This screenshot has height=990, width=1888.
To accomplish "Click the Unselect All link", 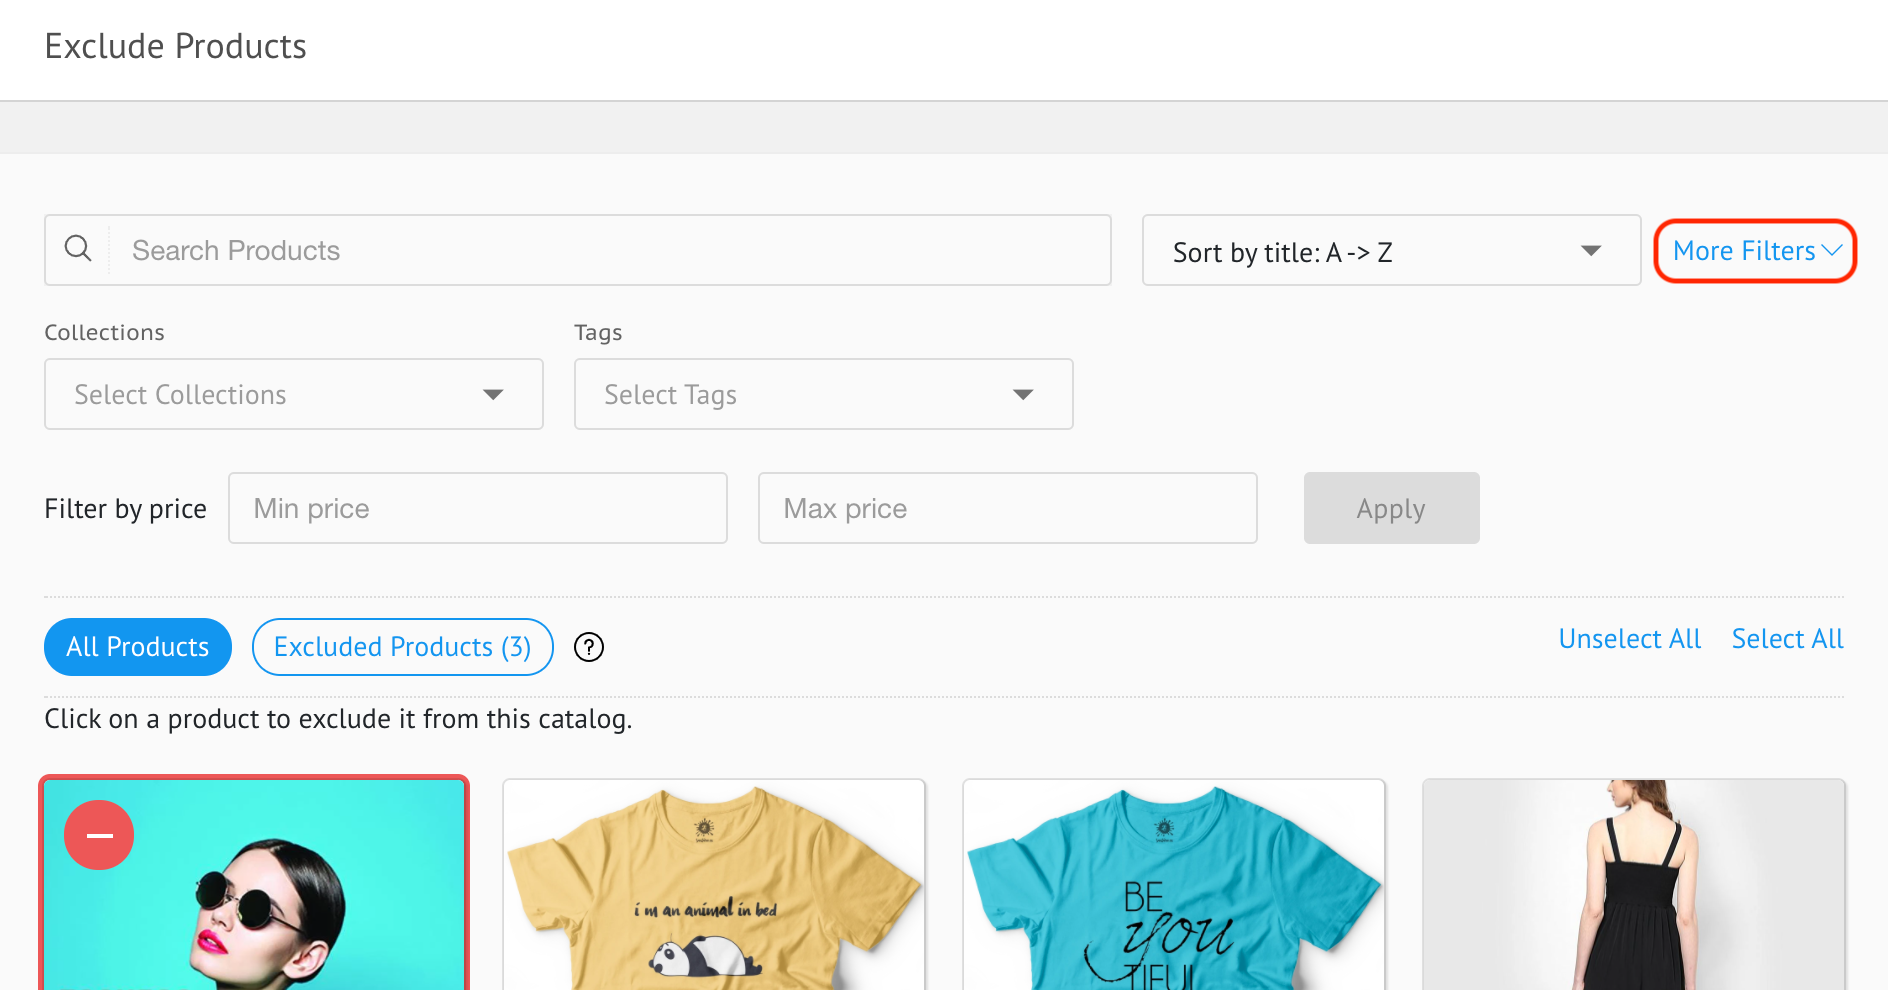I will pos(1629,639).
